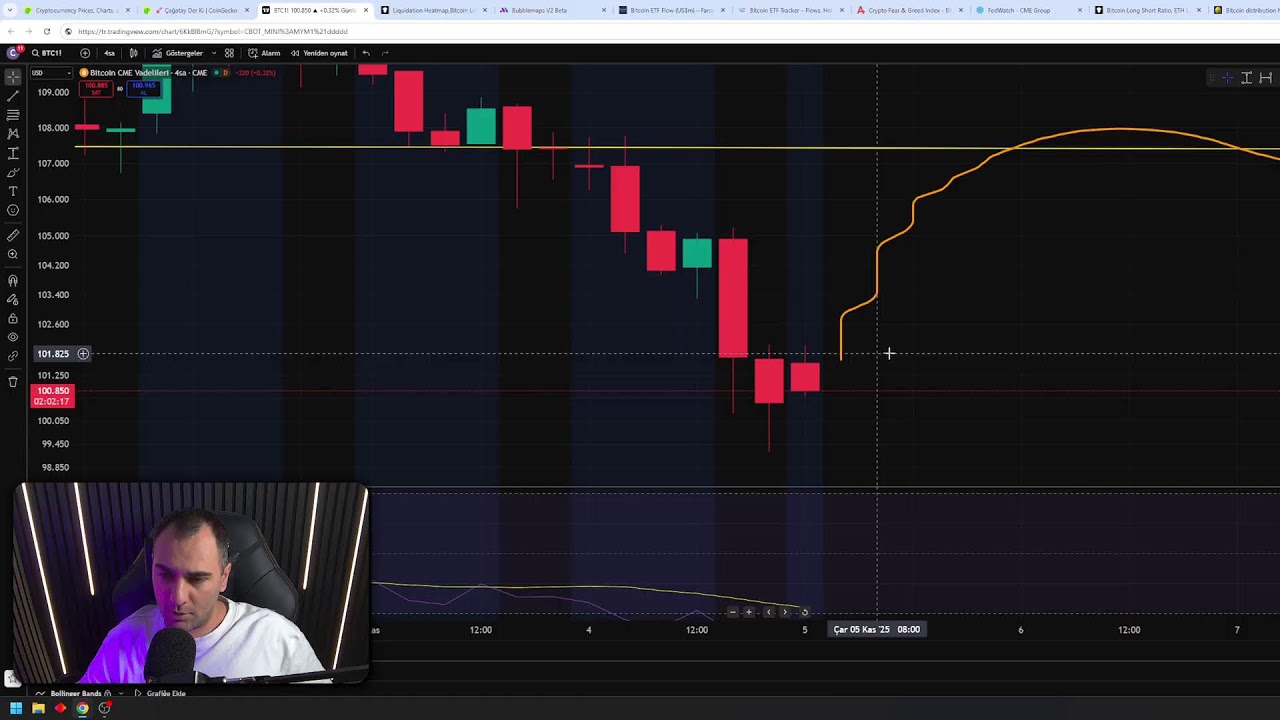Switch to Bitcoin Long Short Ratio tab
This screenshot has height=720, width=1280.
(x=1146, y=10)
